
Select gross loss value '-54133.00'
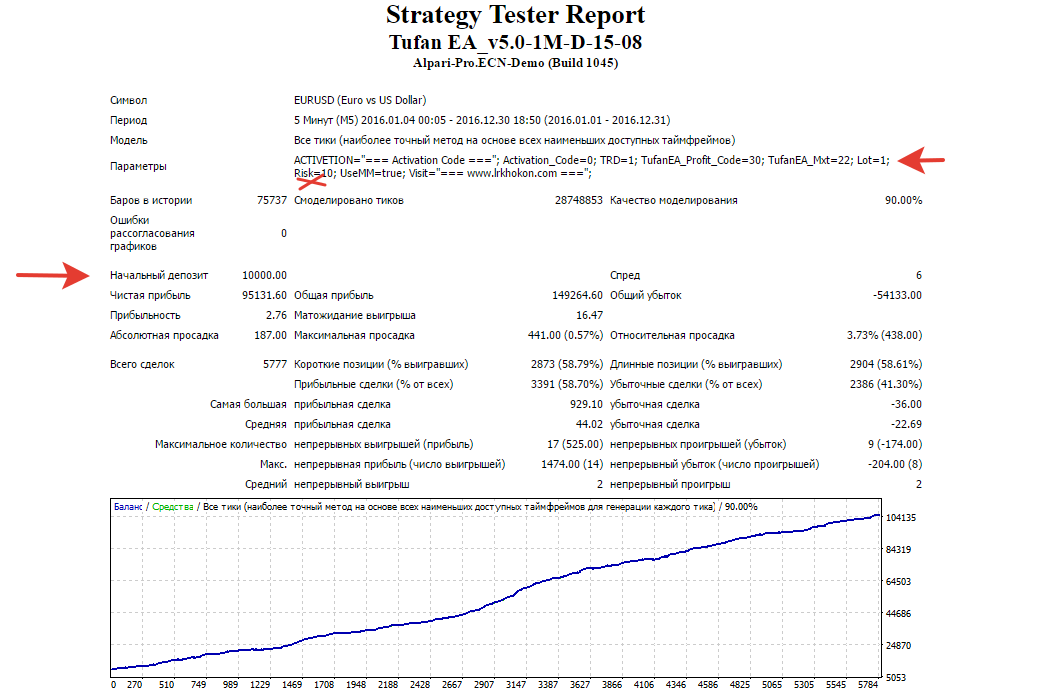pyautogui.click(x=897, y=296)
